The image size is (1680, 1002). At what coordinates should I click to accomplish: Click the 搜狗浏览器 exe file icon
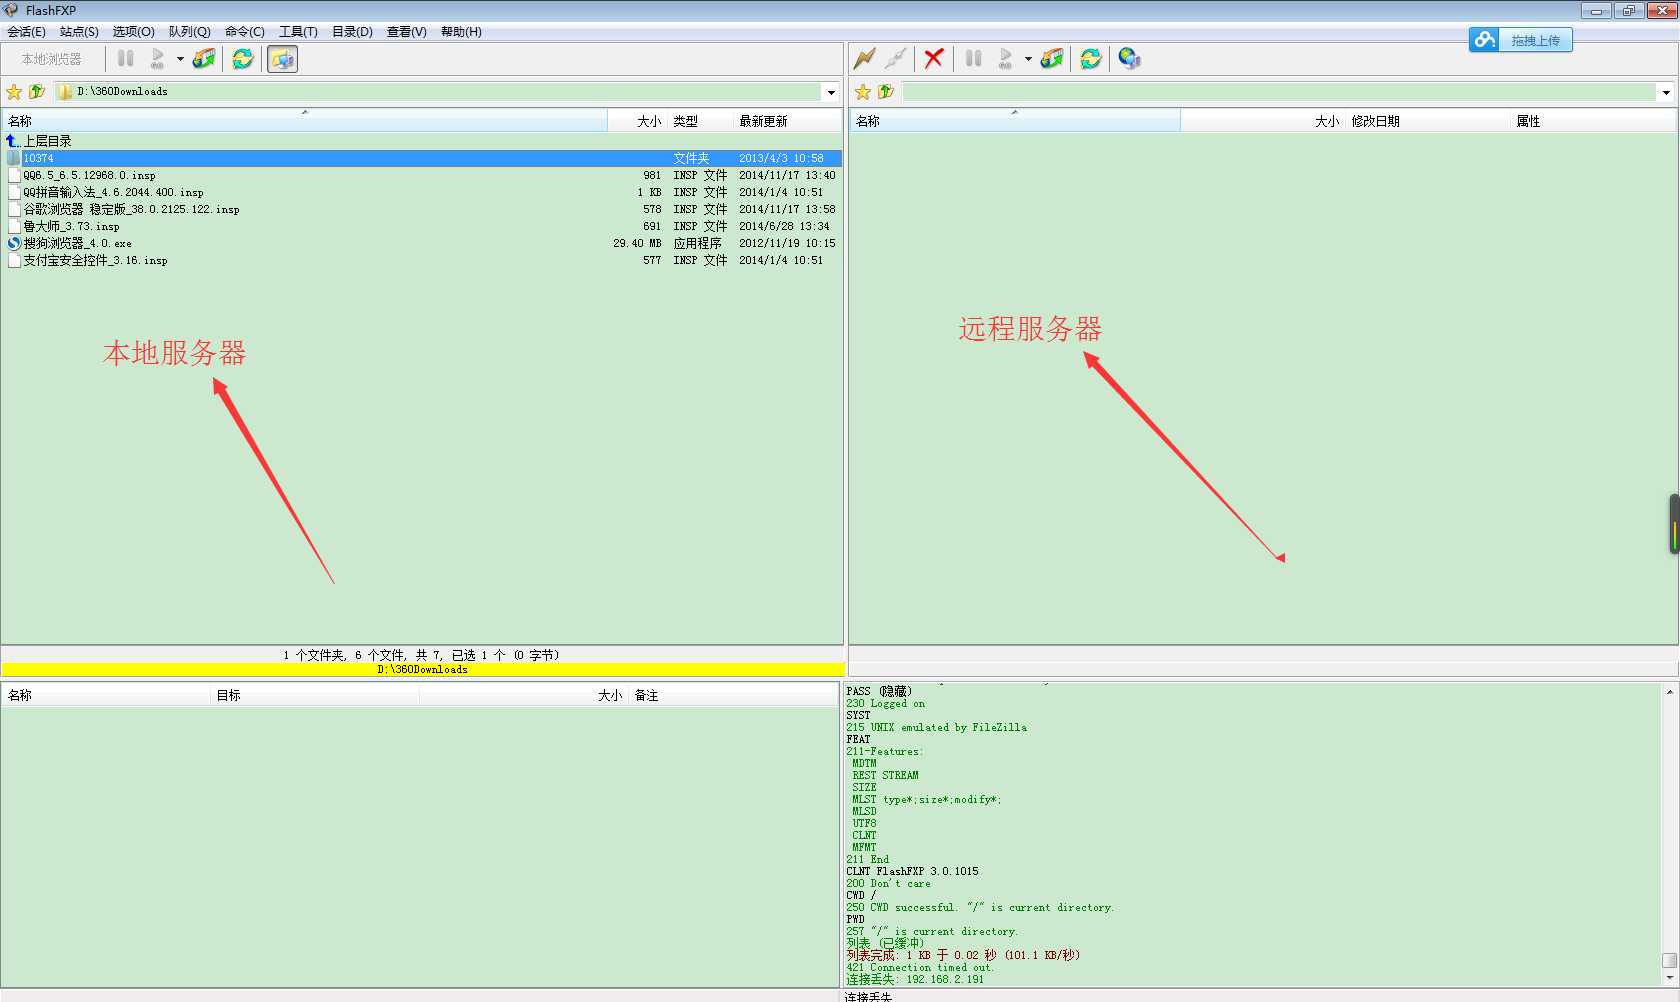coord(14,243)
